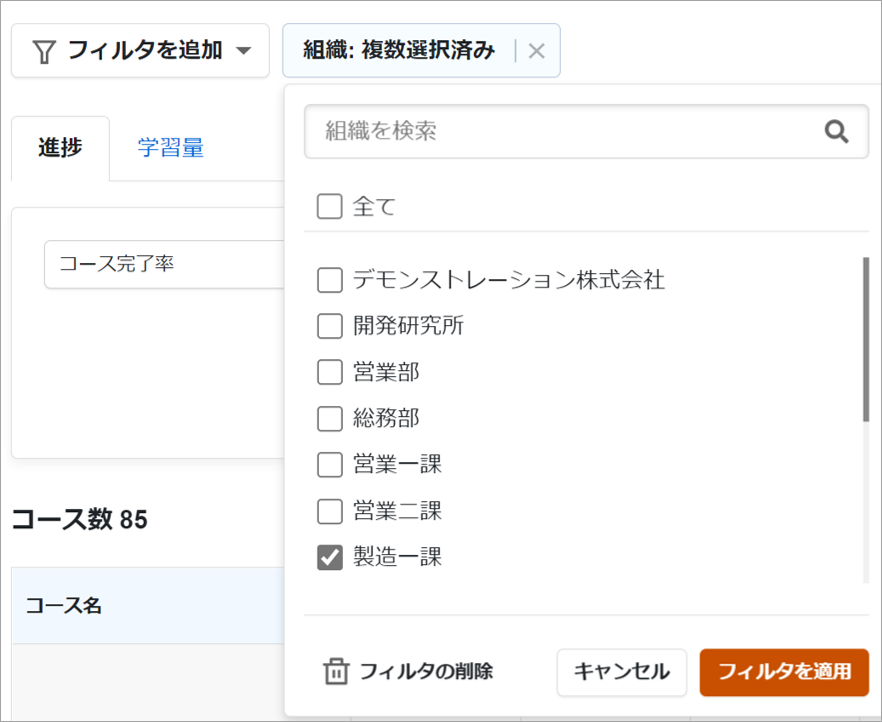This screenshot has width=882, height=722.
Task: Open the フィルタを追加 dropdown arrow
Action: 244,51
